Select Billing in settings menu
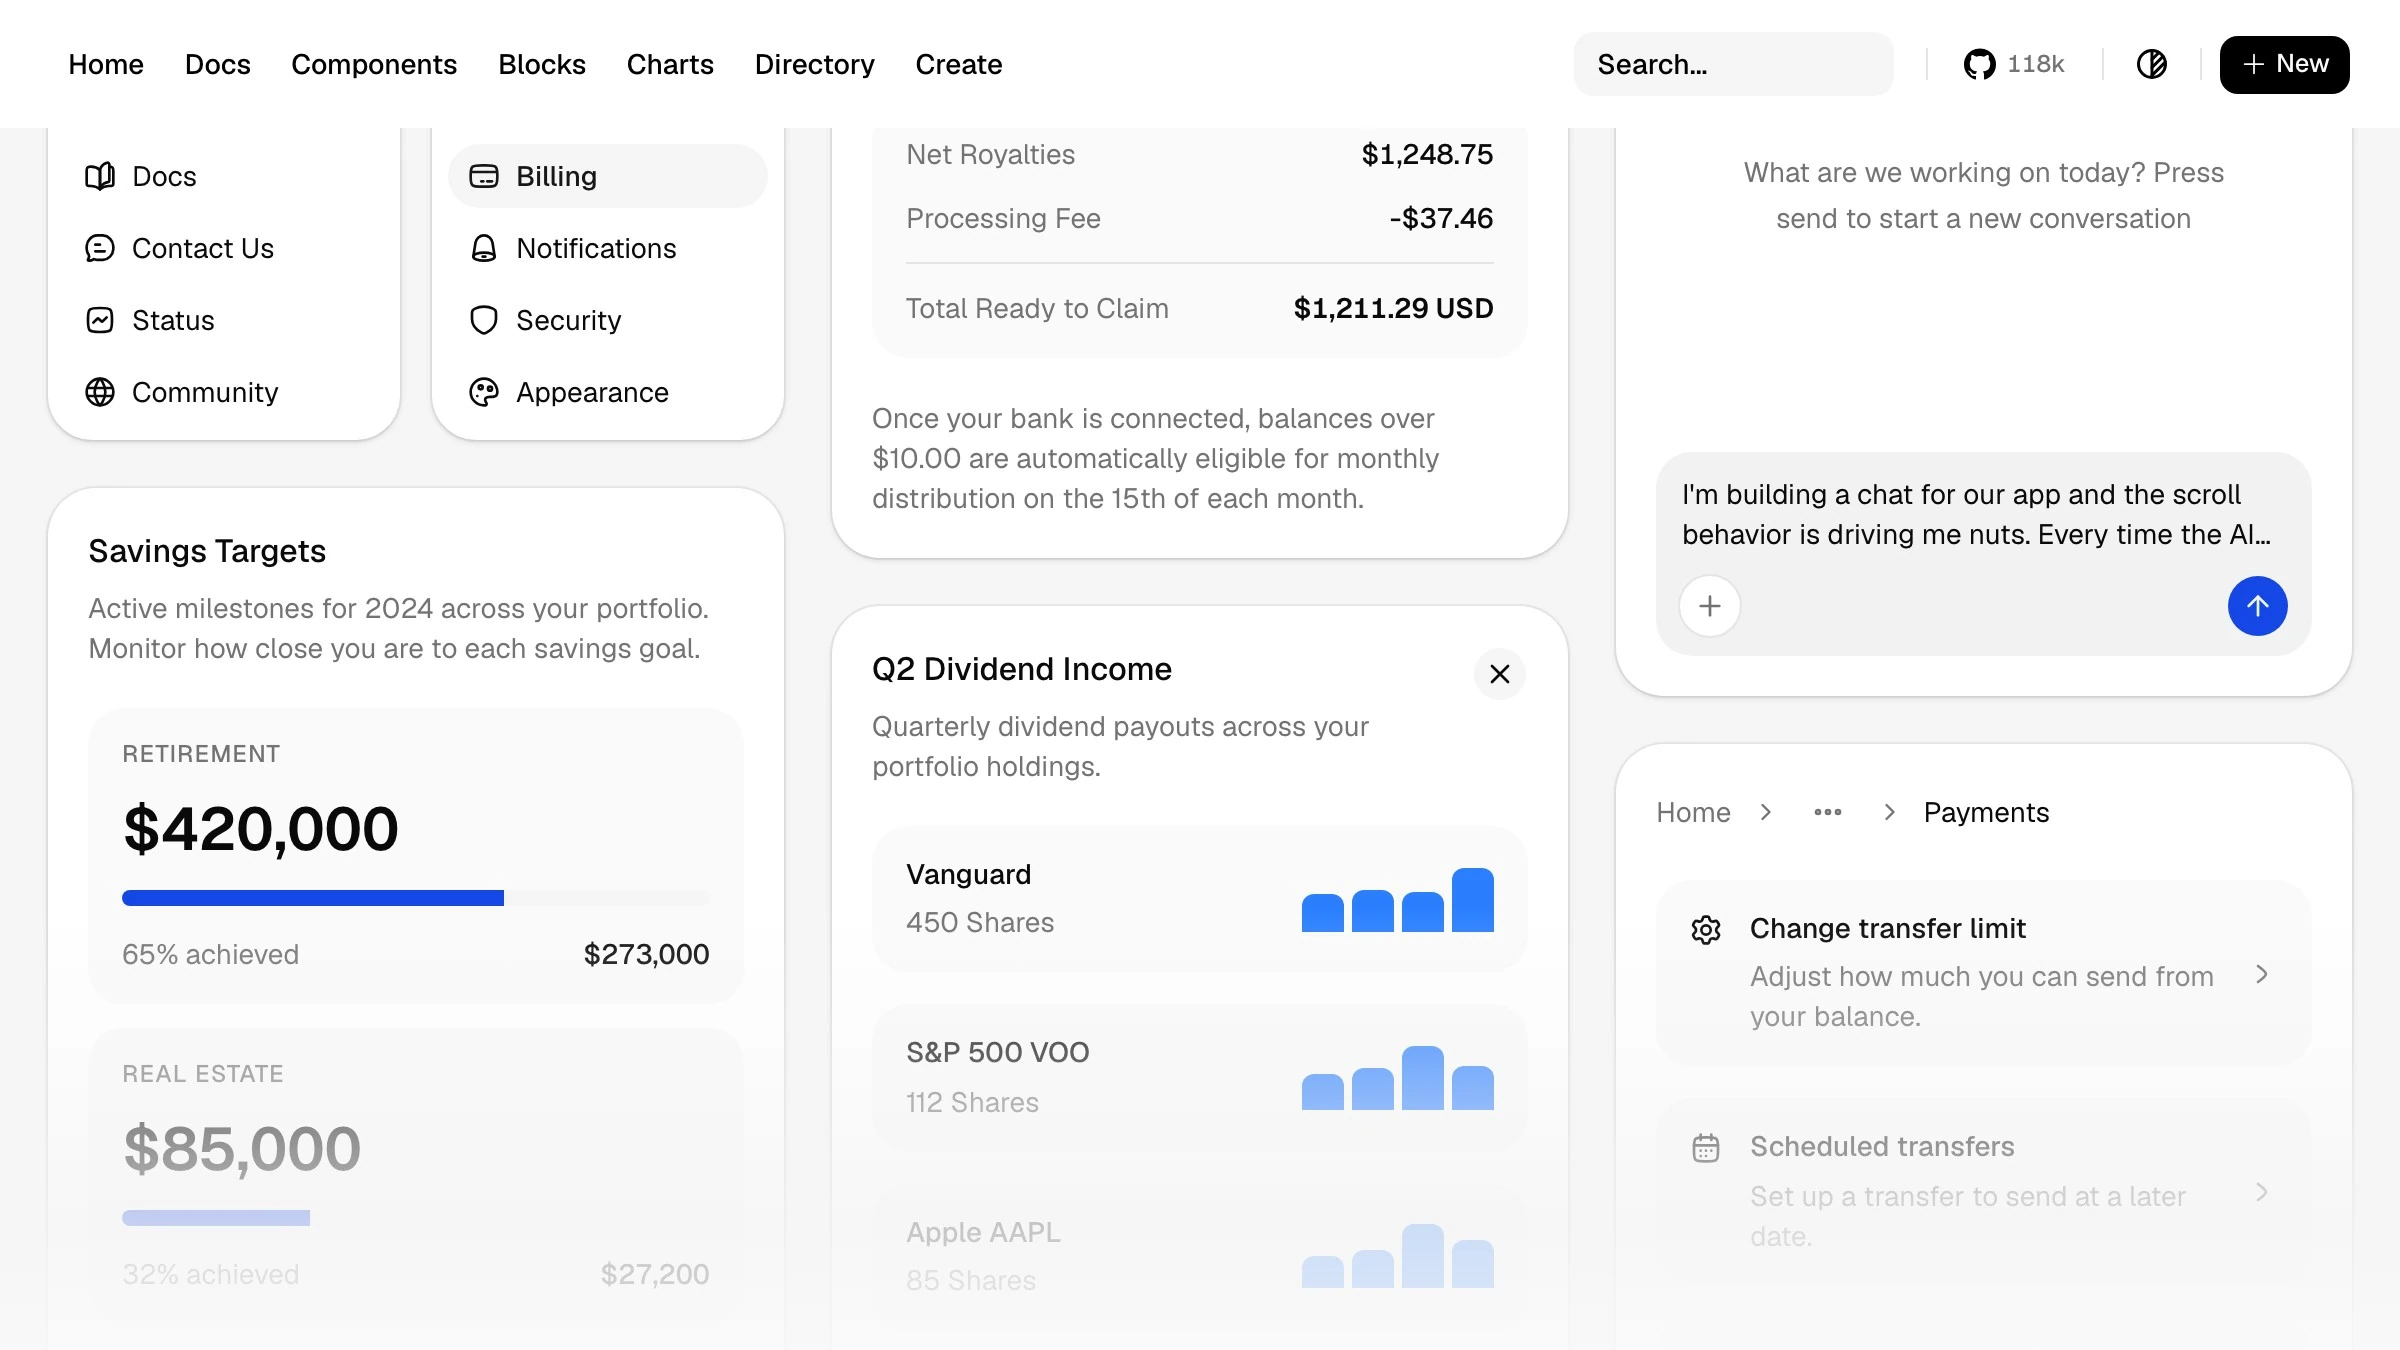Viewport: 2400px width, 1350px height. point(607,176)
